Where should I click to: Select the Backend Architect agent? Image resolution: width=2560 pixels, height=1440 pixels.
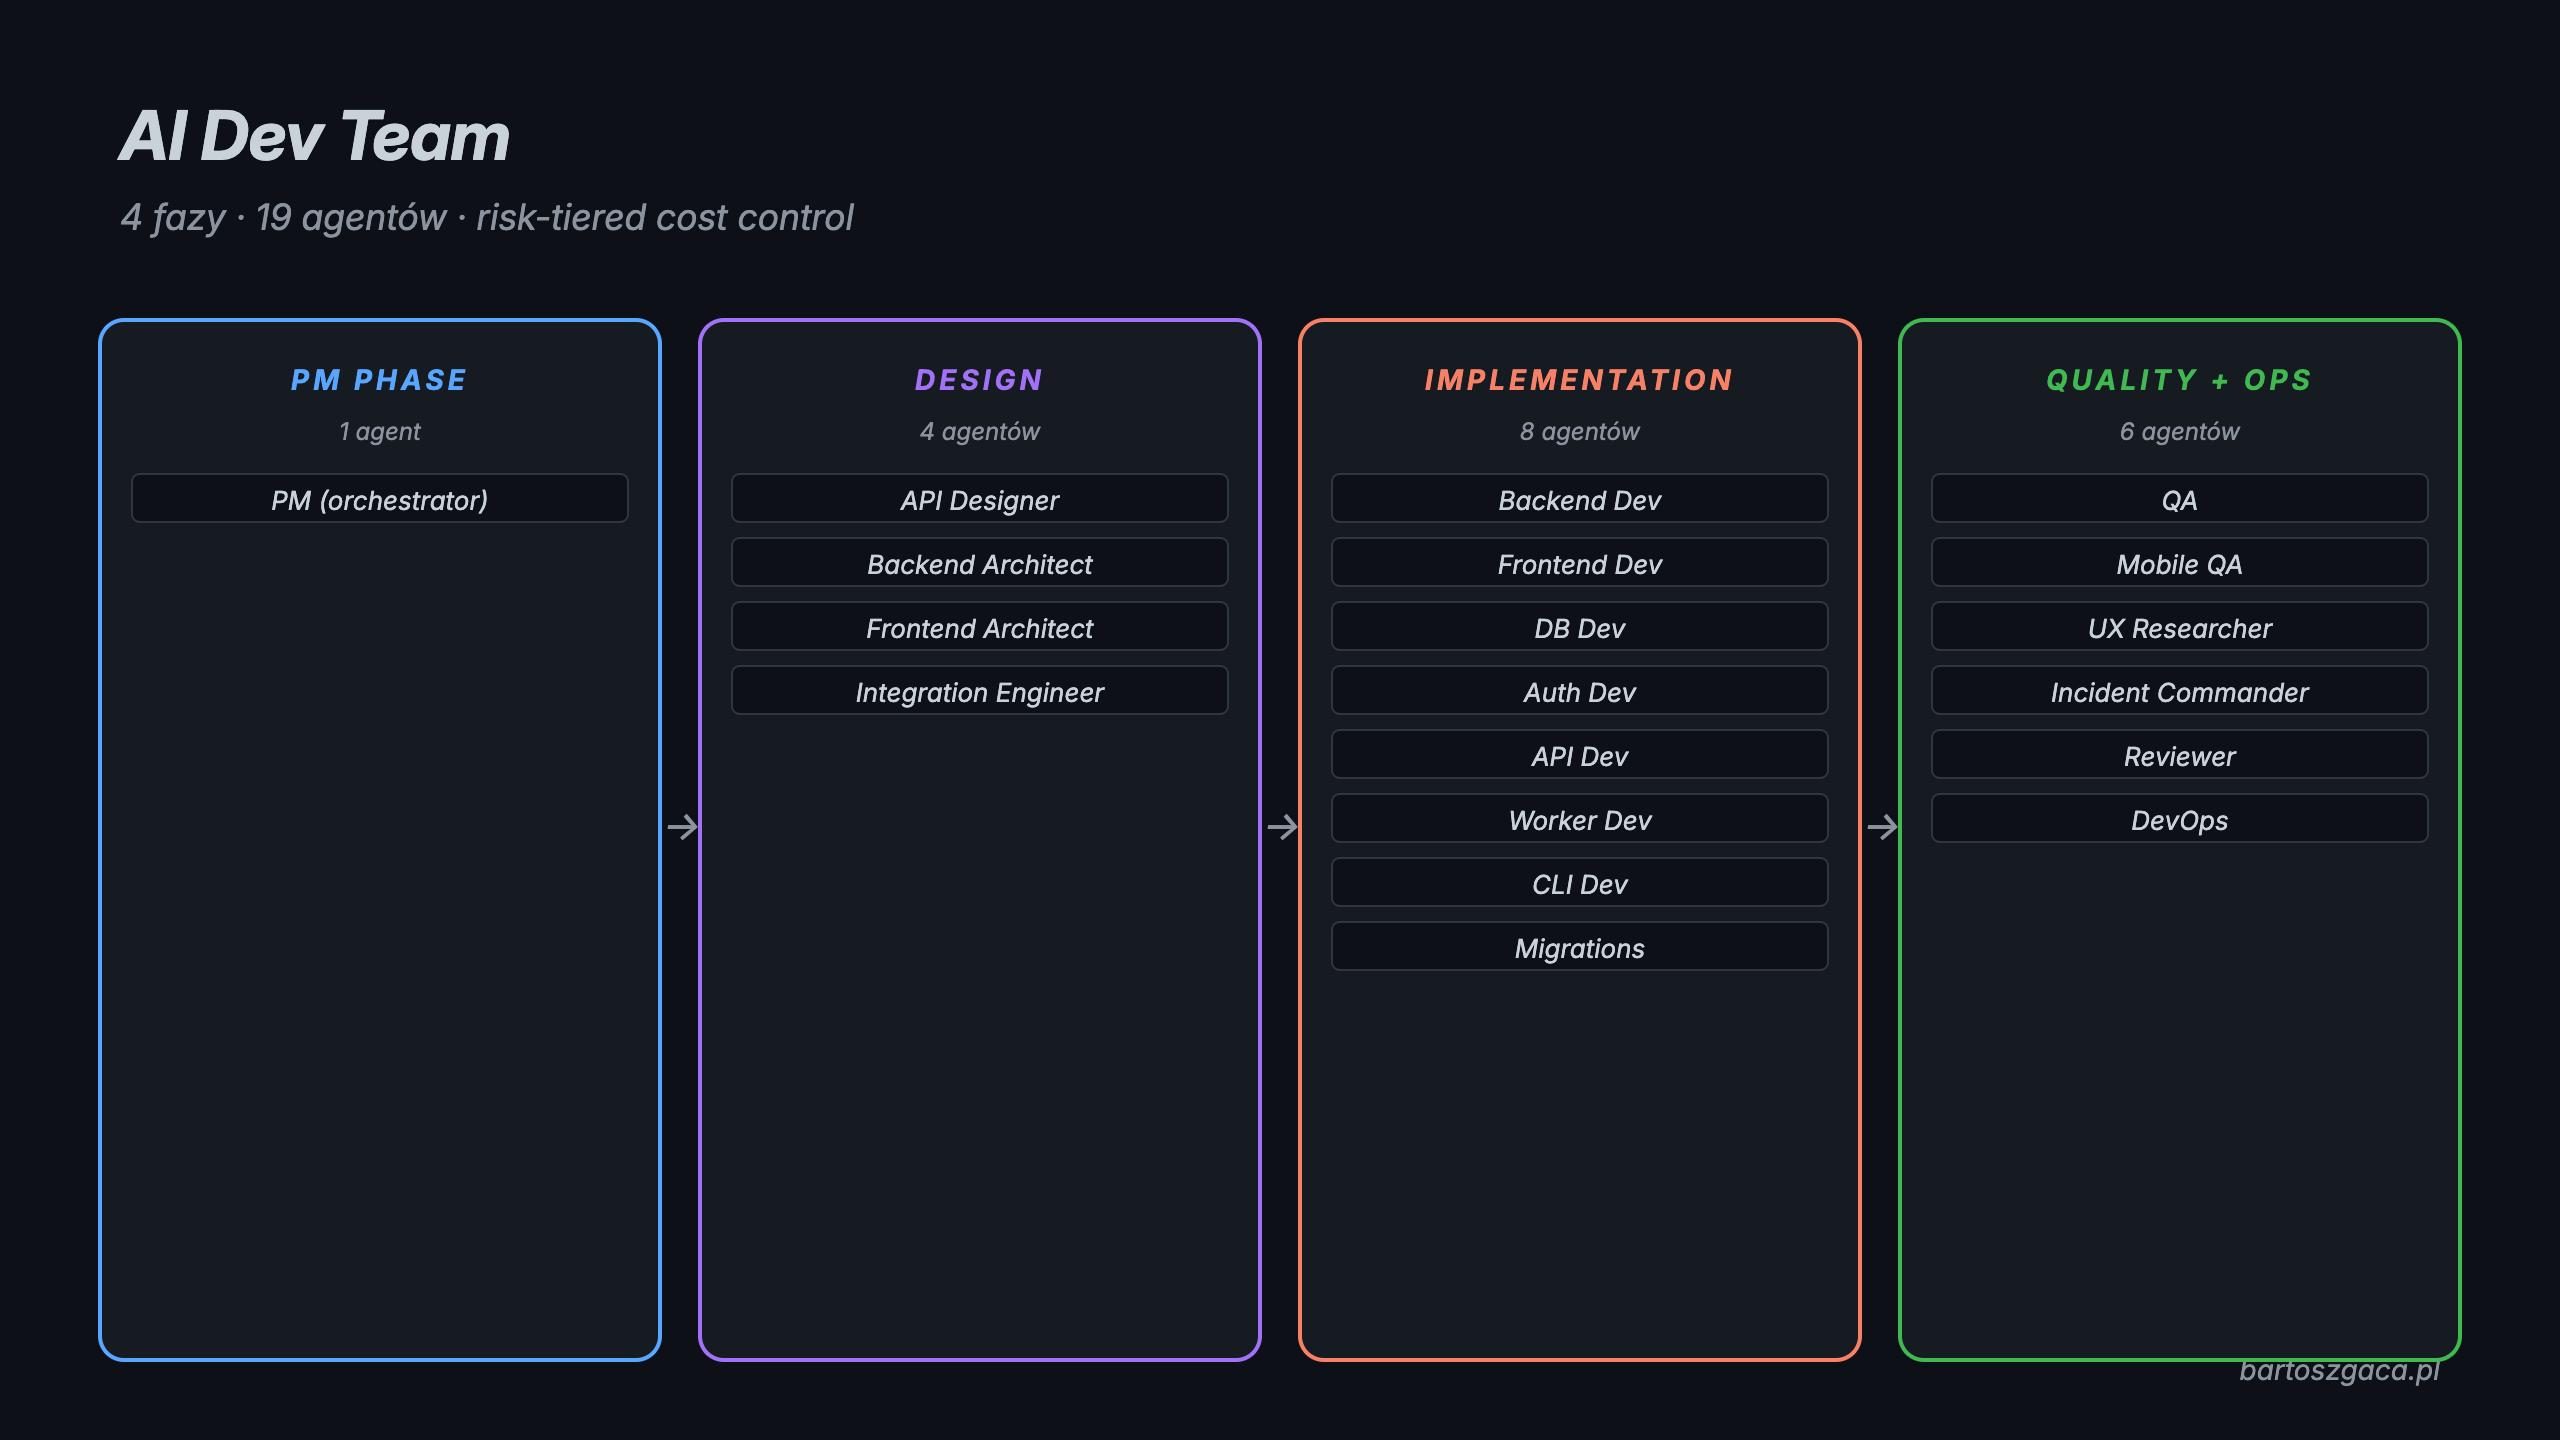click(x=980, y=562)
